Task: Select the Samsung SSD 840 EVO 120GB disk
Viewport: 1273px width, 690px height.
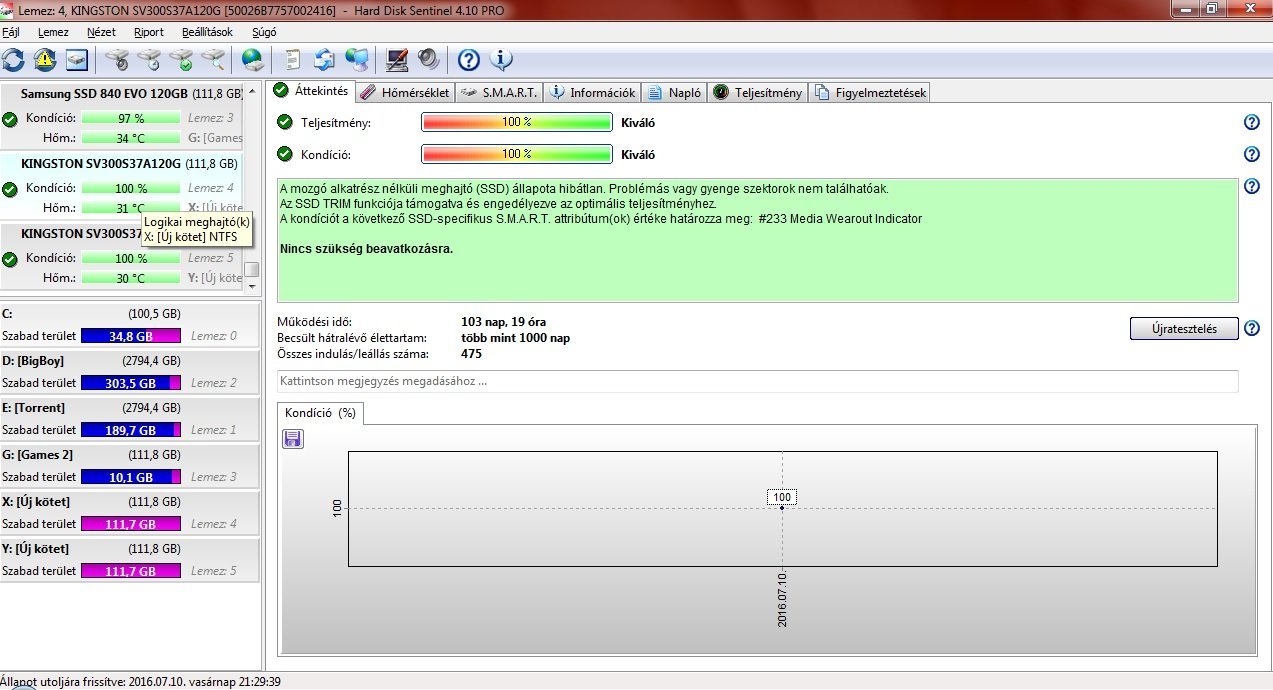Action: coord(122,118)
